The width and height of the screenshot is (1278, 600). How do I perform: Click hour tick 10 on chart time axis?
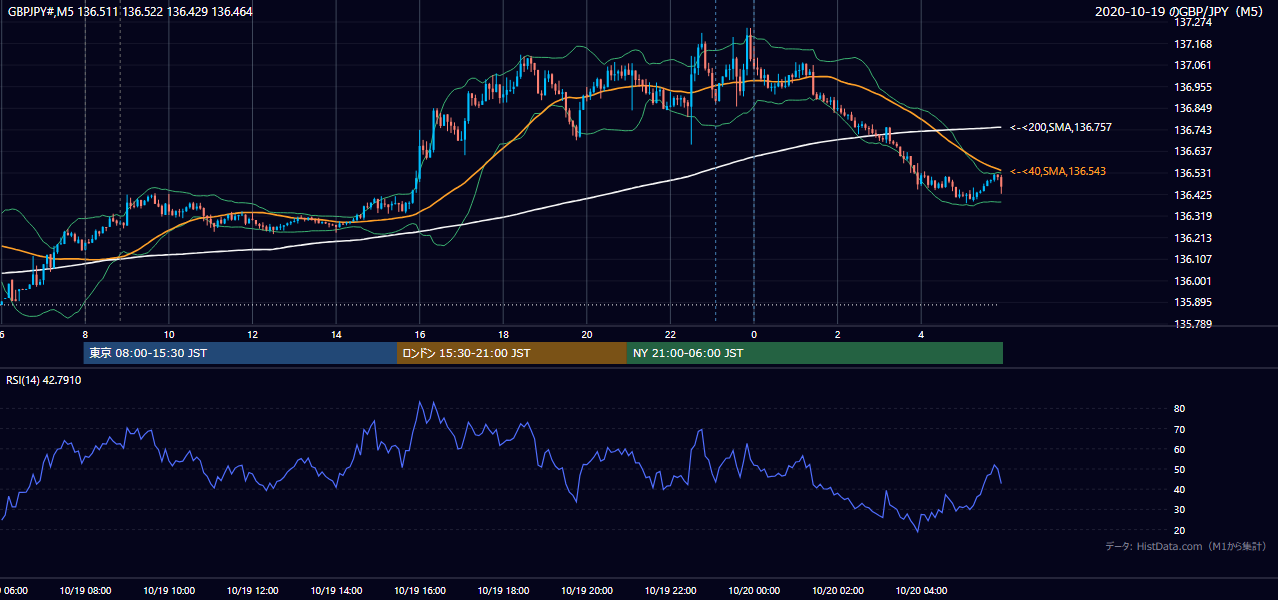169,334
